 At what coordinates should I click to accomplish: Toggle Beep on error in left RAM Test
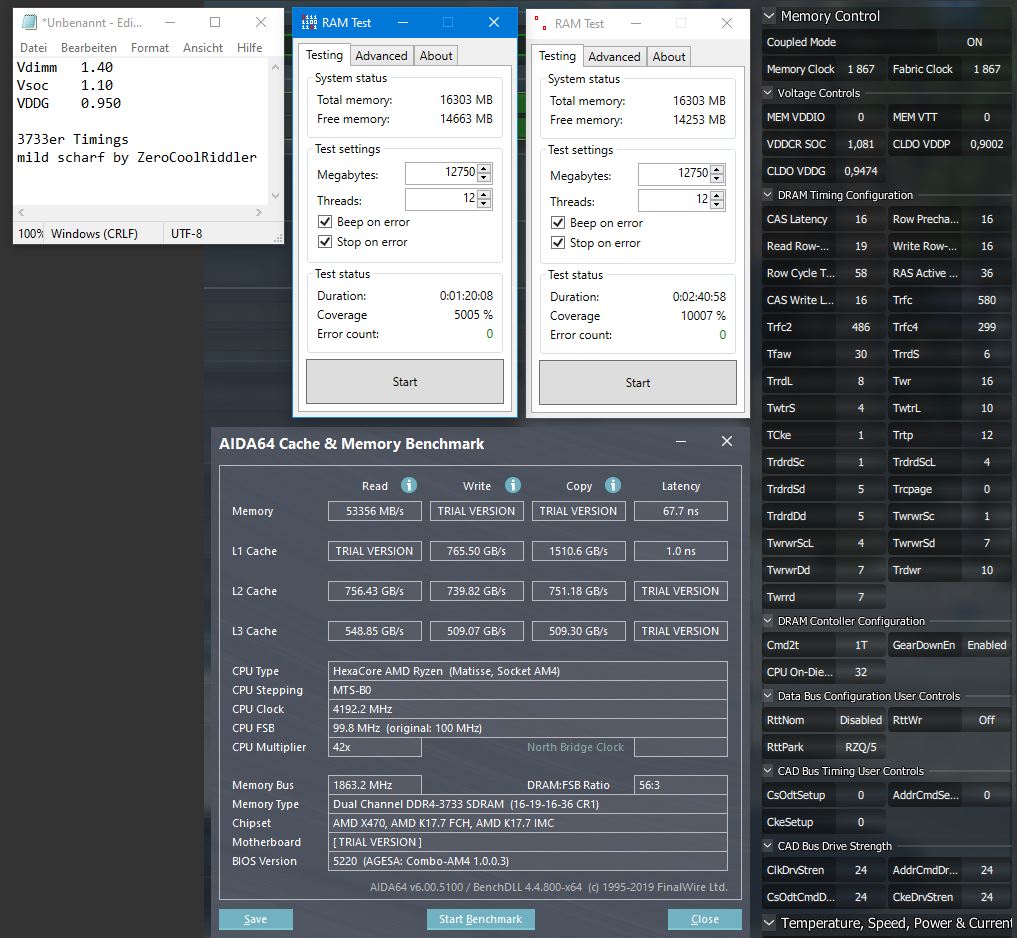(325, 222)
